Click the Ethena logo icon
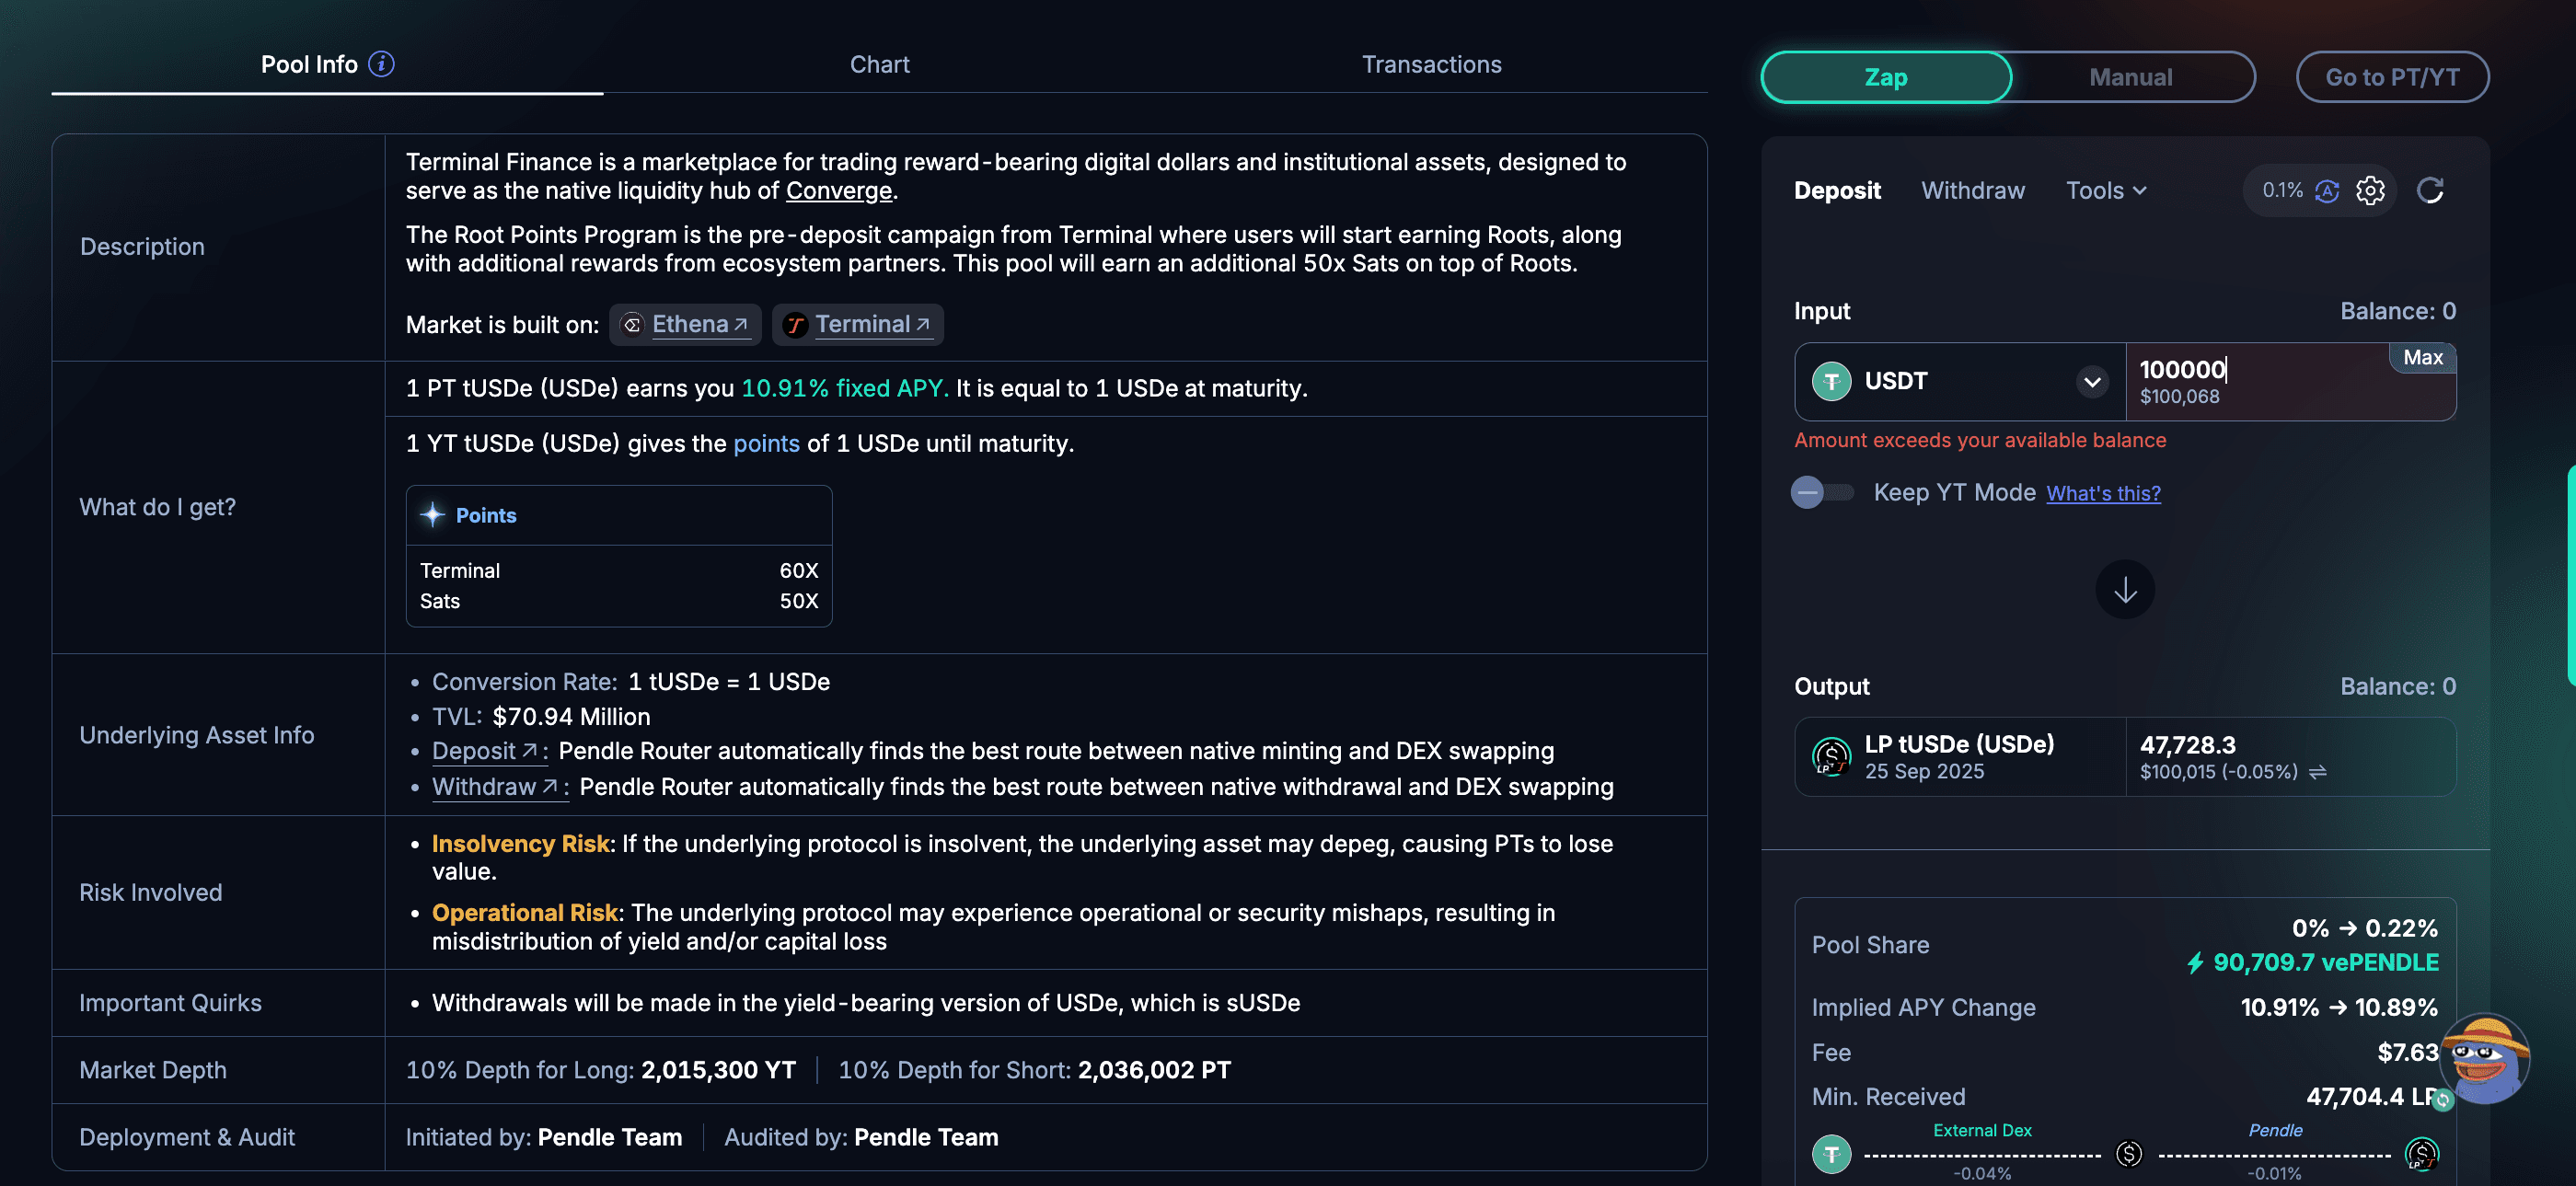The width and height of the screenshot is (2576, 1186). 632,325
